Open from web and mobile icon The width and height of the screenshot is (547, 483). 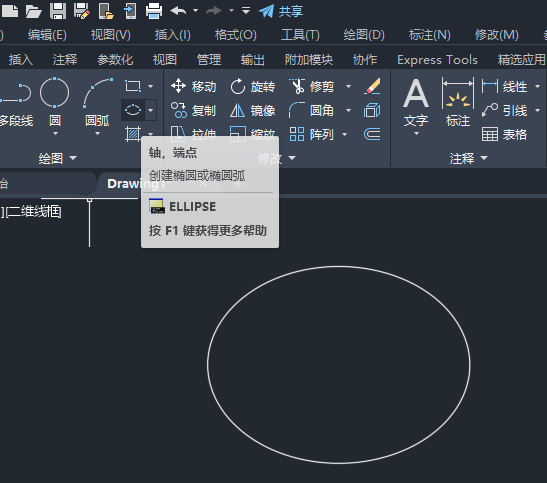pos(106,11)
